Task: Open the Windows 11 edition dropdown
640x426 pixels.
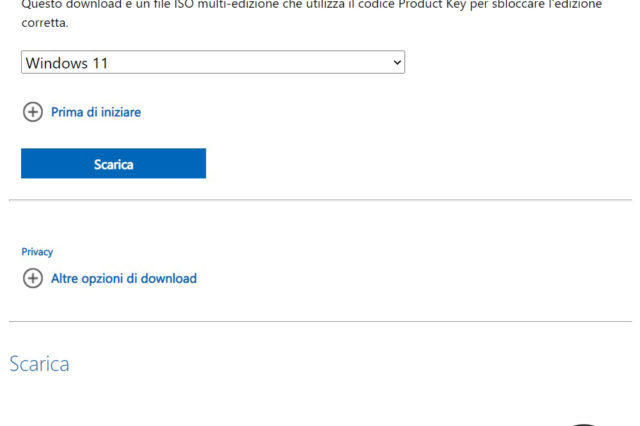Action: coord(212,63)
